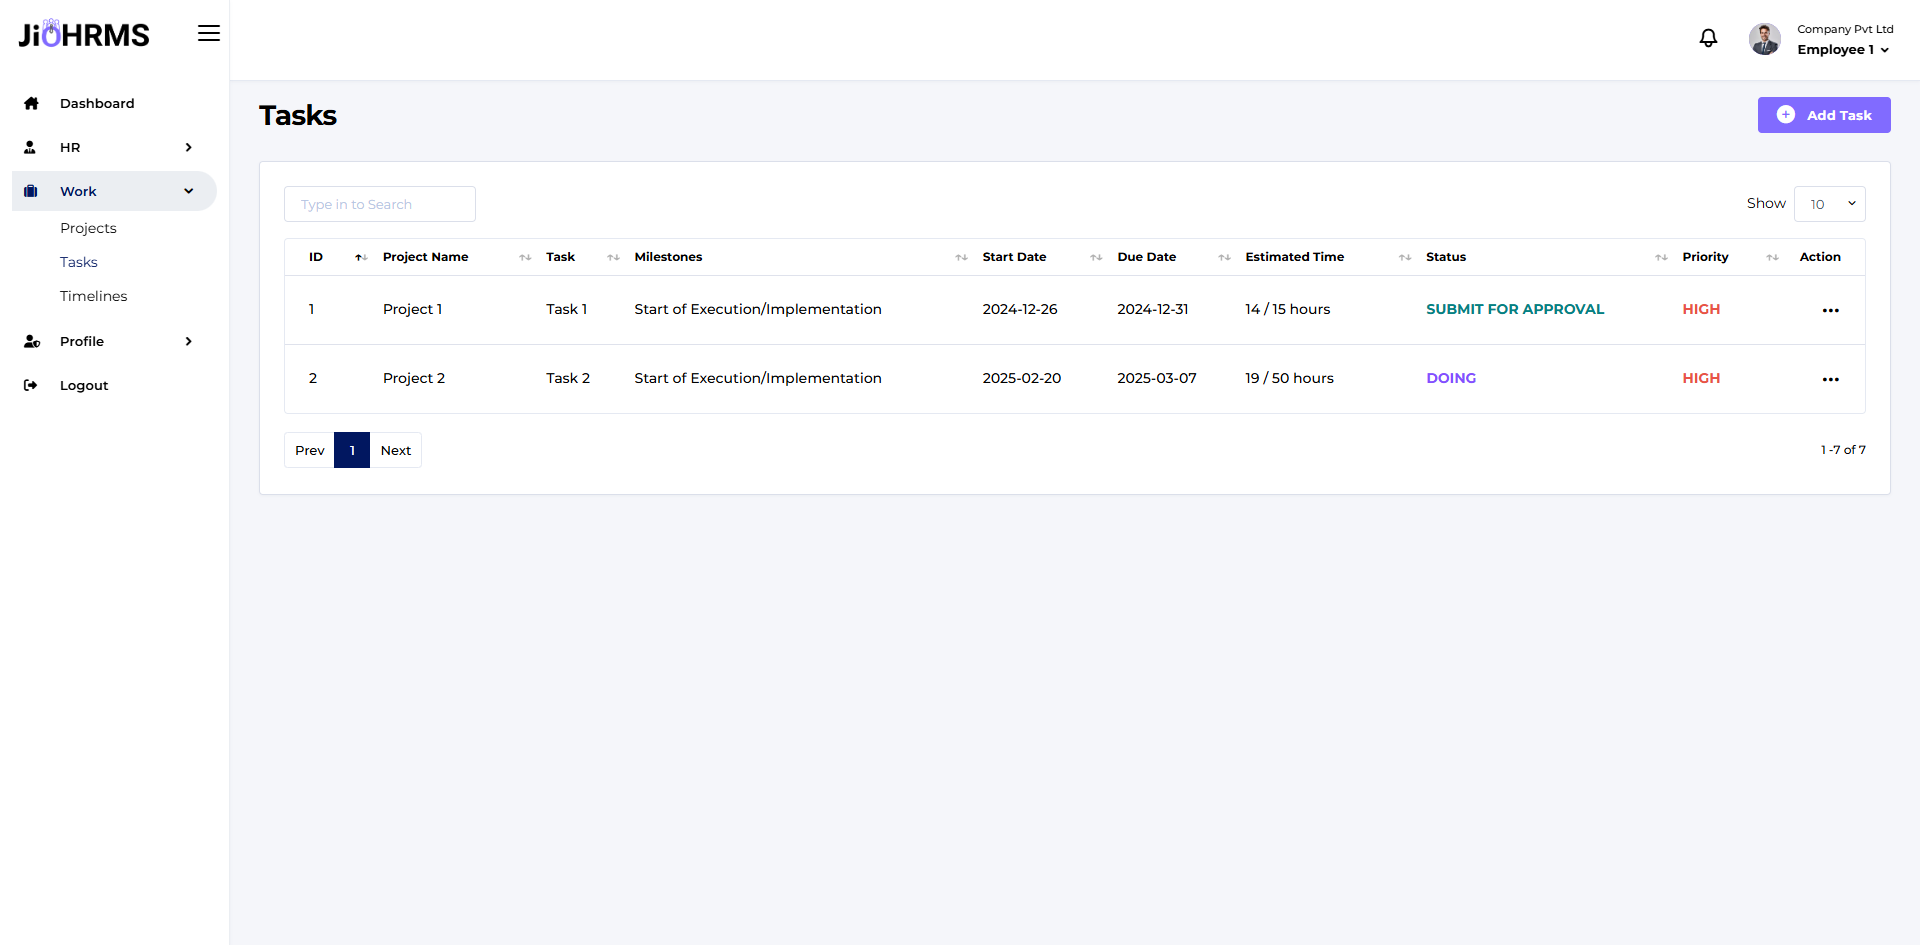Screen dimensions: 1920x945
Task: Sort by Due Date column arrows
Action: 1224,258
